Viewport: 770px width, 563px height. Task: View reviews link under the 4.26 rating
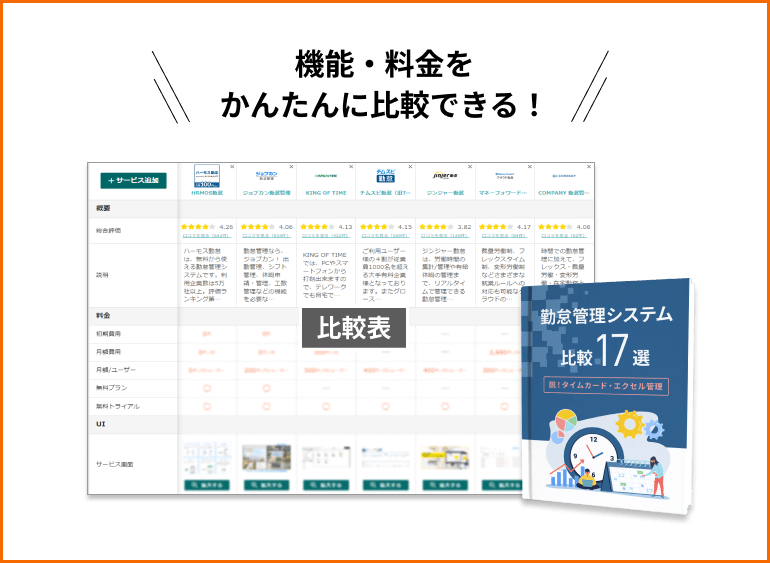(x=207, y=236)
